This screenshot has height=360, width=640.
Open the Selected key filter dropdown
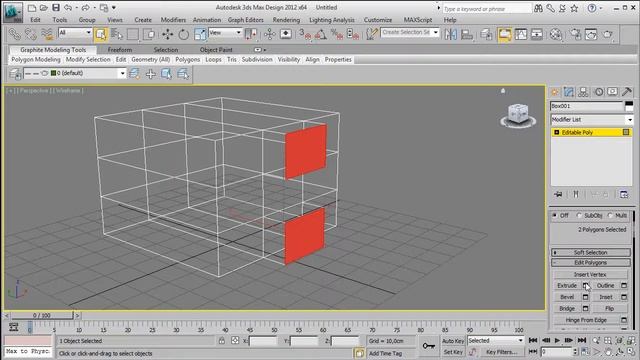(496, 340)
